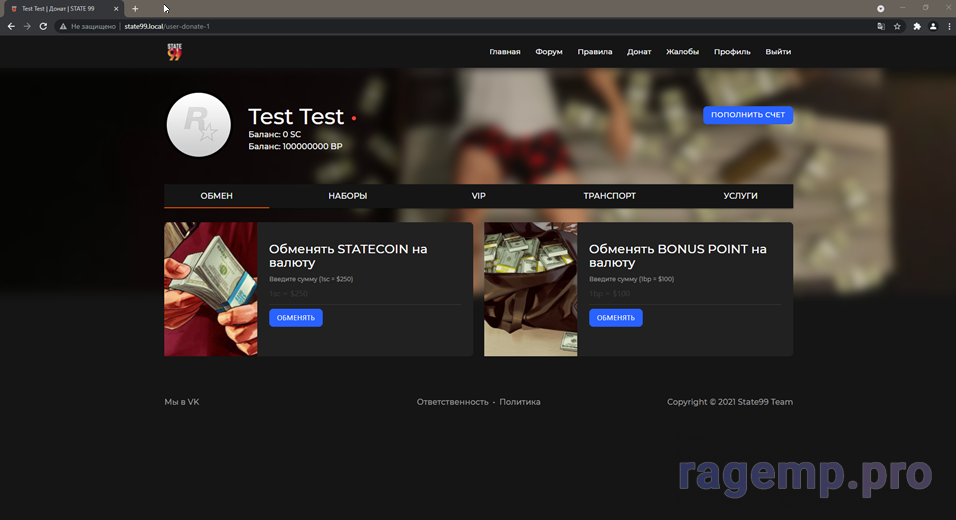Reload the page with browser refresh icon
Viewport: 956px width, 520px height.
click(x=43, y=26)
